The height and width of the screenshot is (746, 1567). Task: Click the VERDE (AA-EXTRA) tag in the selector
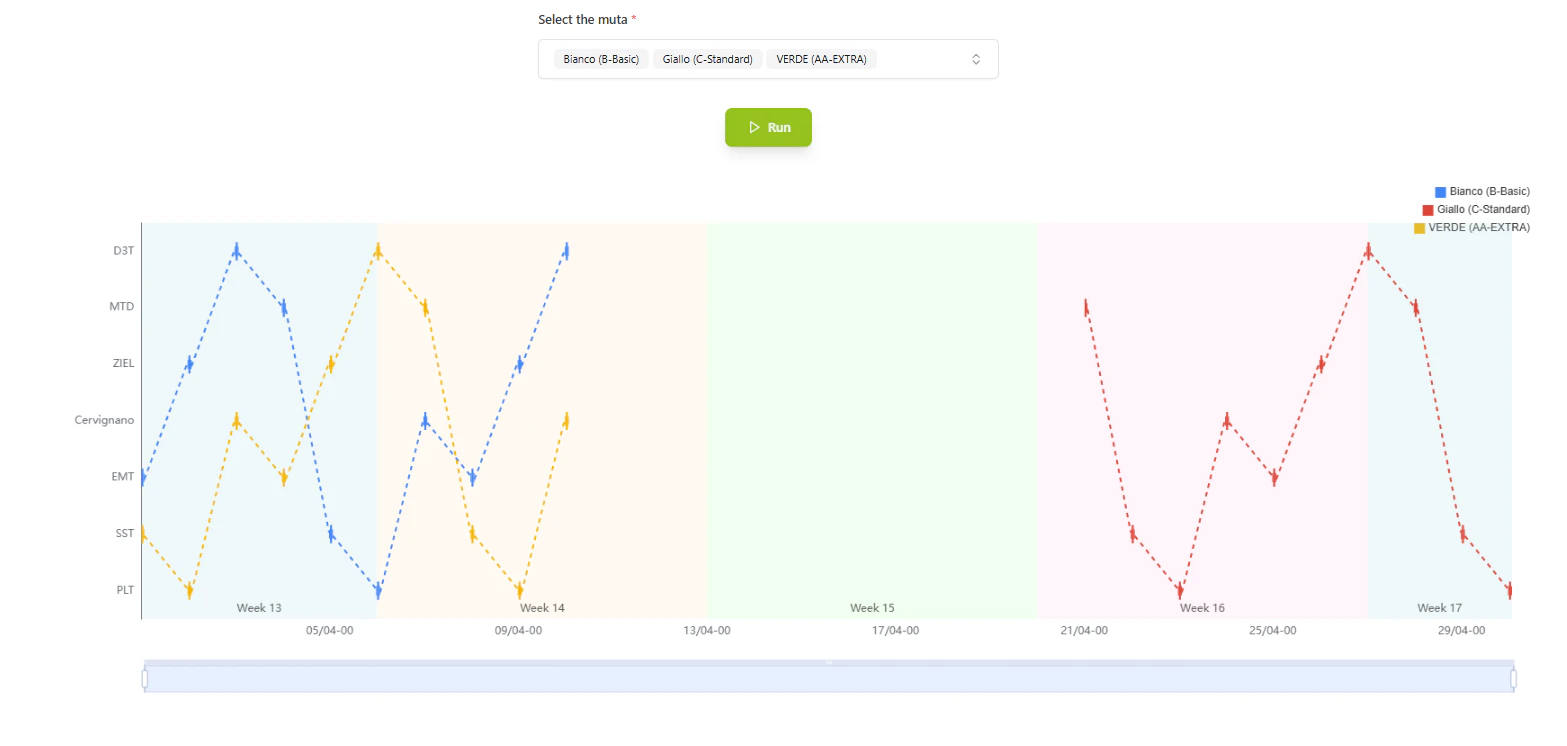click(x=821, y=59)
